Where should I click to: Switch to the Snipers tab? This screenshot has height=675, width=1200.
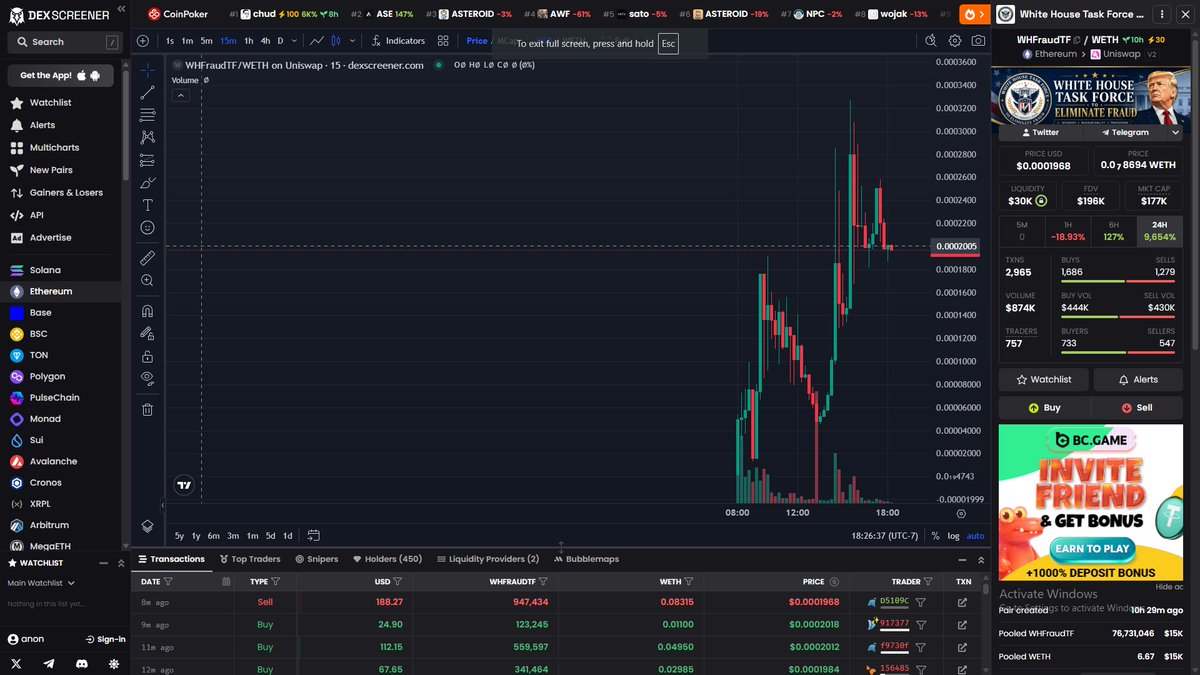[316, 559]
